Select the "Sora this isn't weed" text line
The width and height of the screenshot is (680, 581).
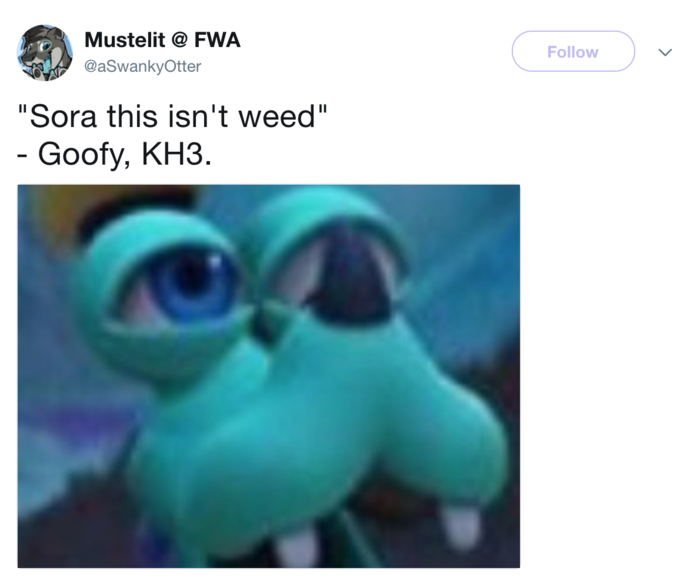(x=172, y=116)
